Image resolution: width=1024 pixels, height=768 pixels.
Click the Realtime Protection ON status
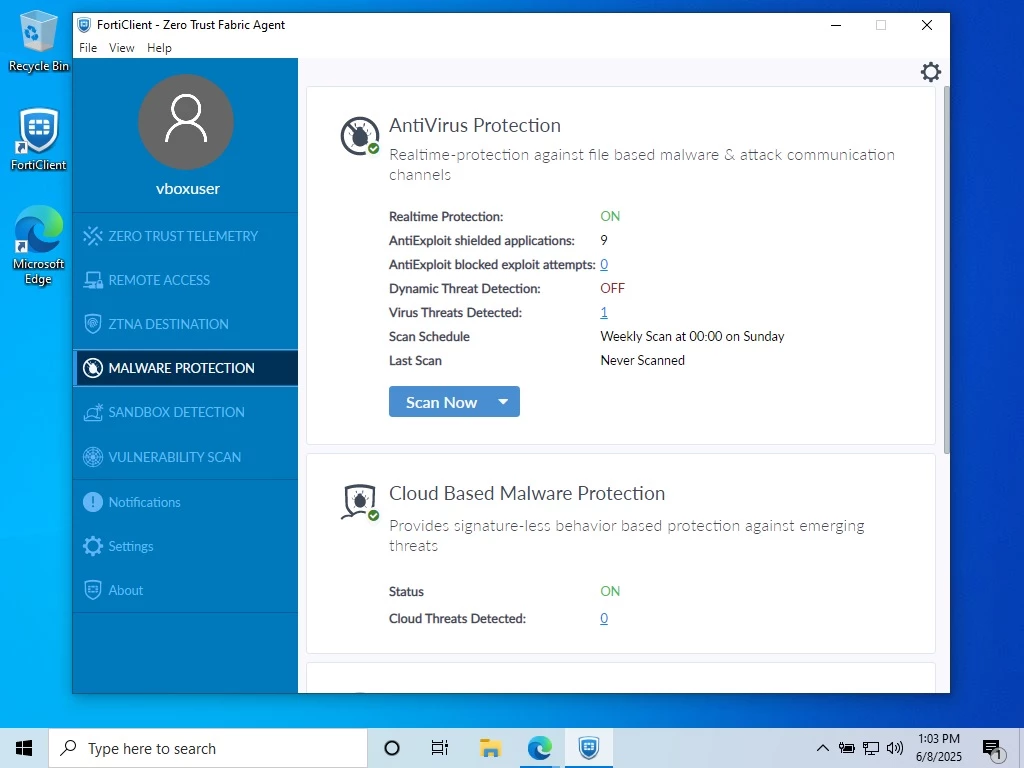610,216
